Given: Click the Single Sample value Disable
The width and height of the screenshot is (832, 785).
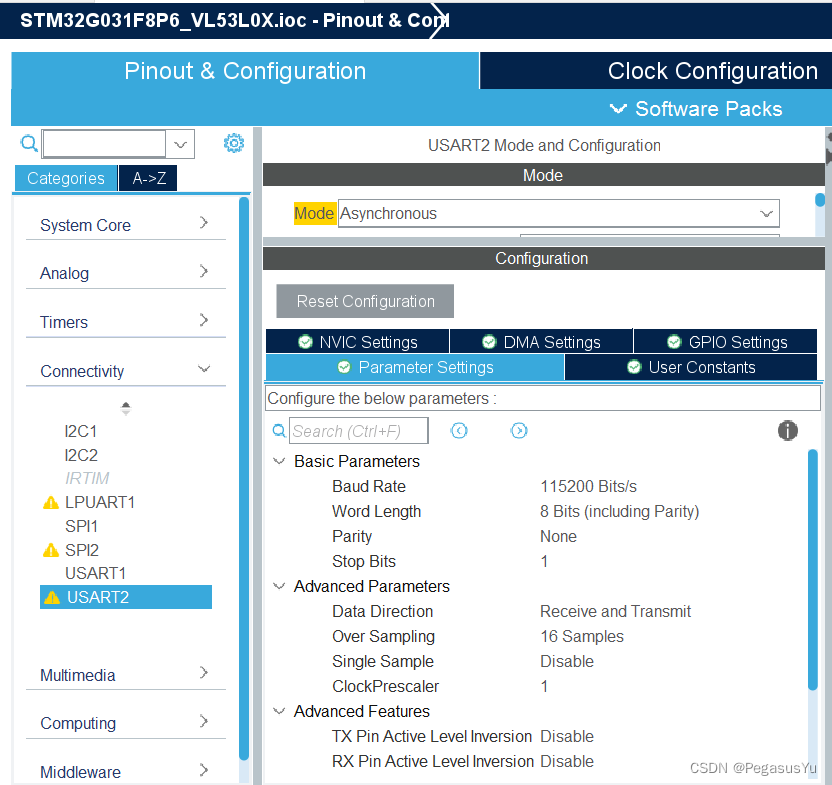Looking at the screenshot, I should tap(567, 661).
